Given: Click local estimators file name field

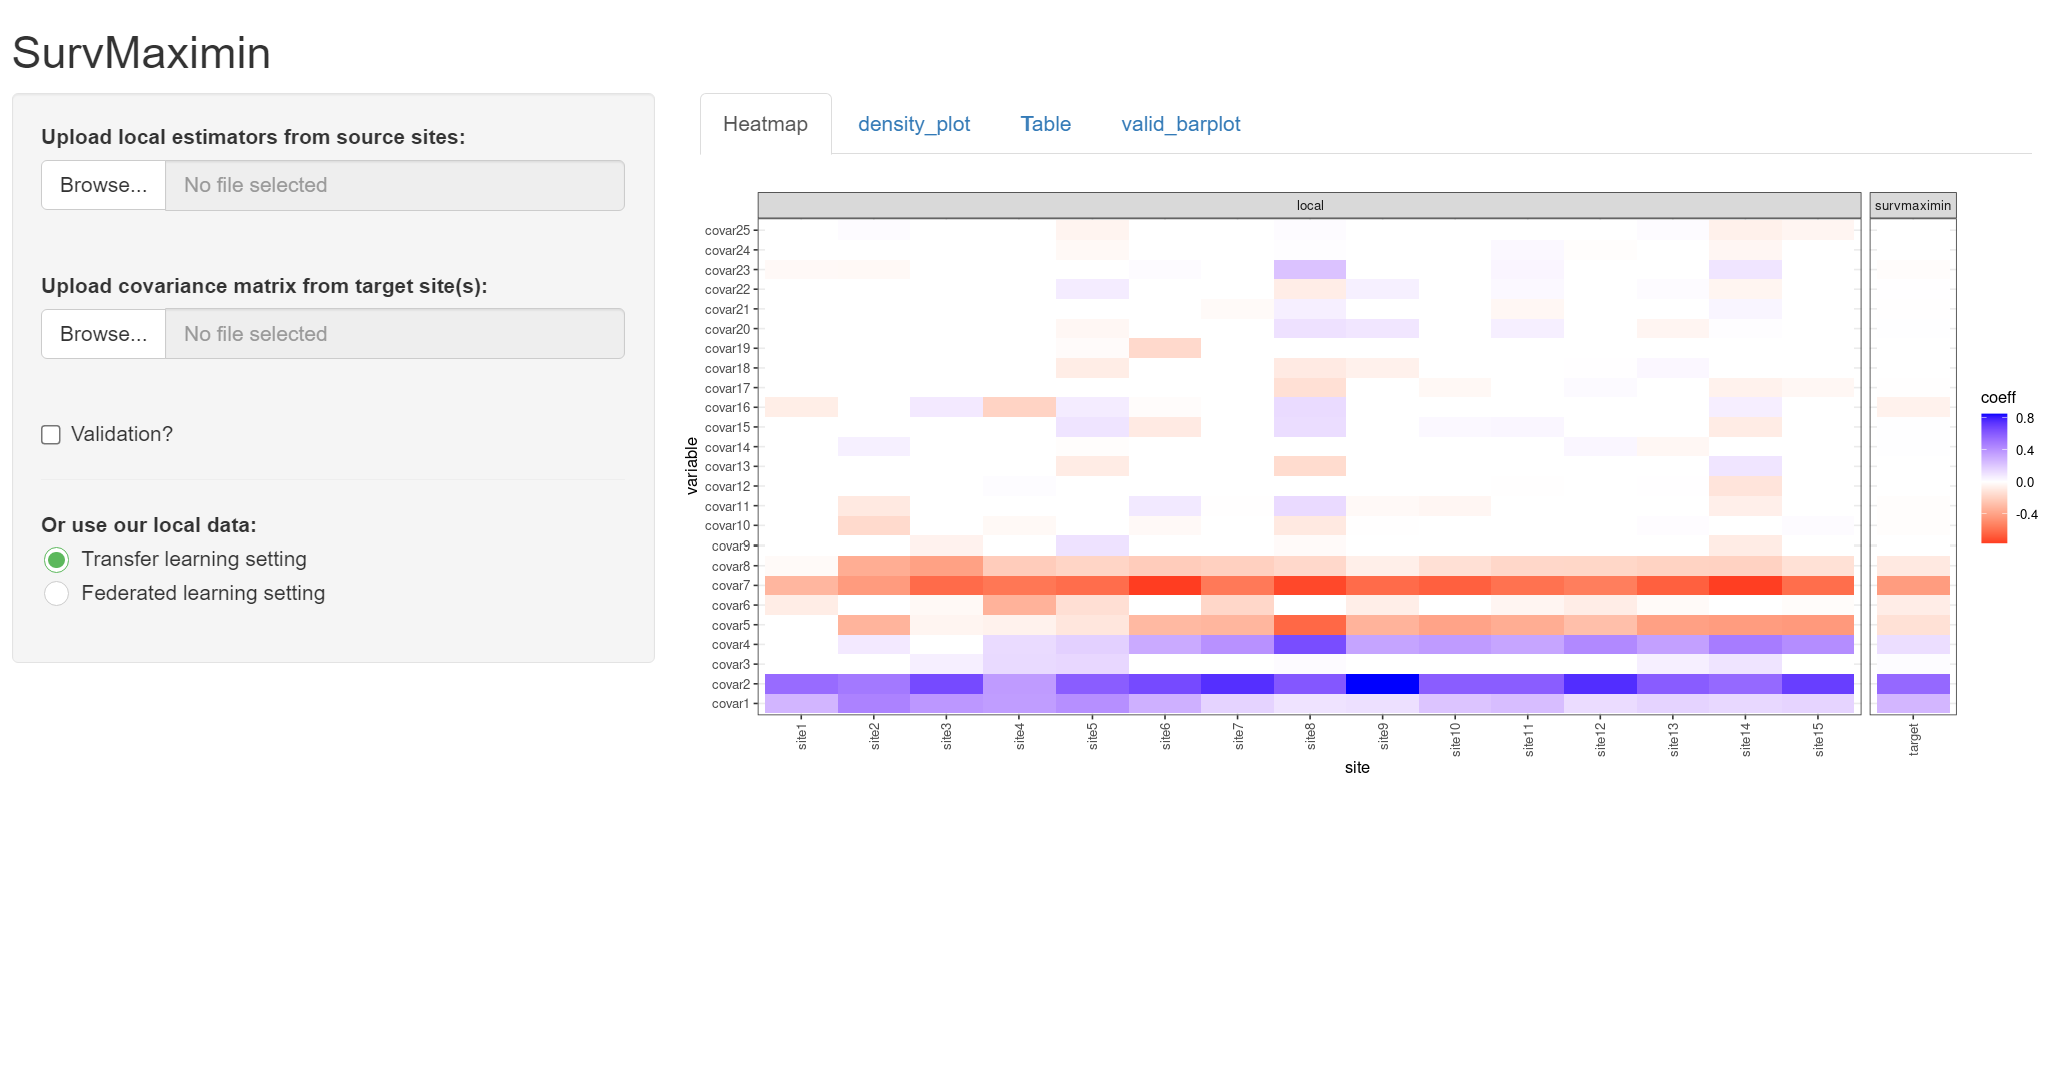Looking at the screenshot, I should click(394, 185).
